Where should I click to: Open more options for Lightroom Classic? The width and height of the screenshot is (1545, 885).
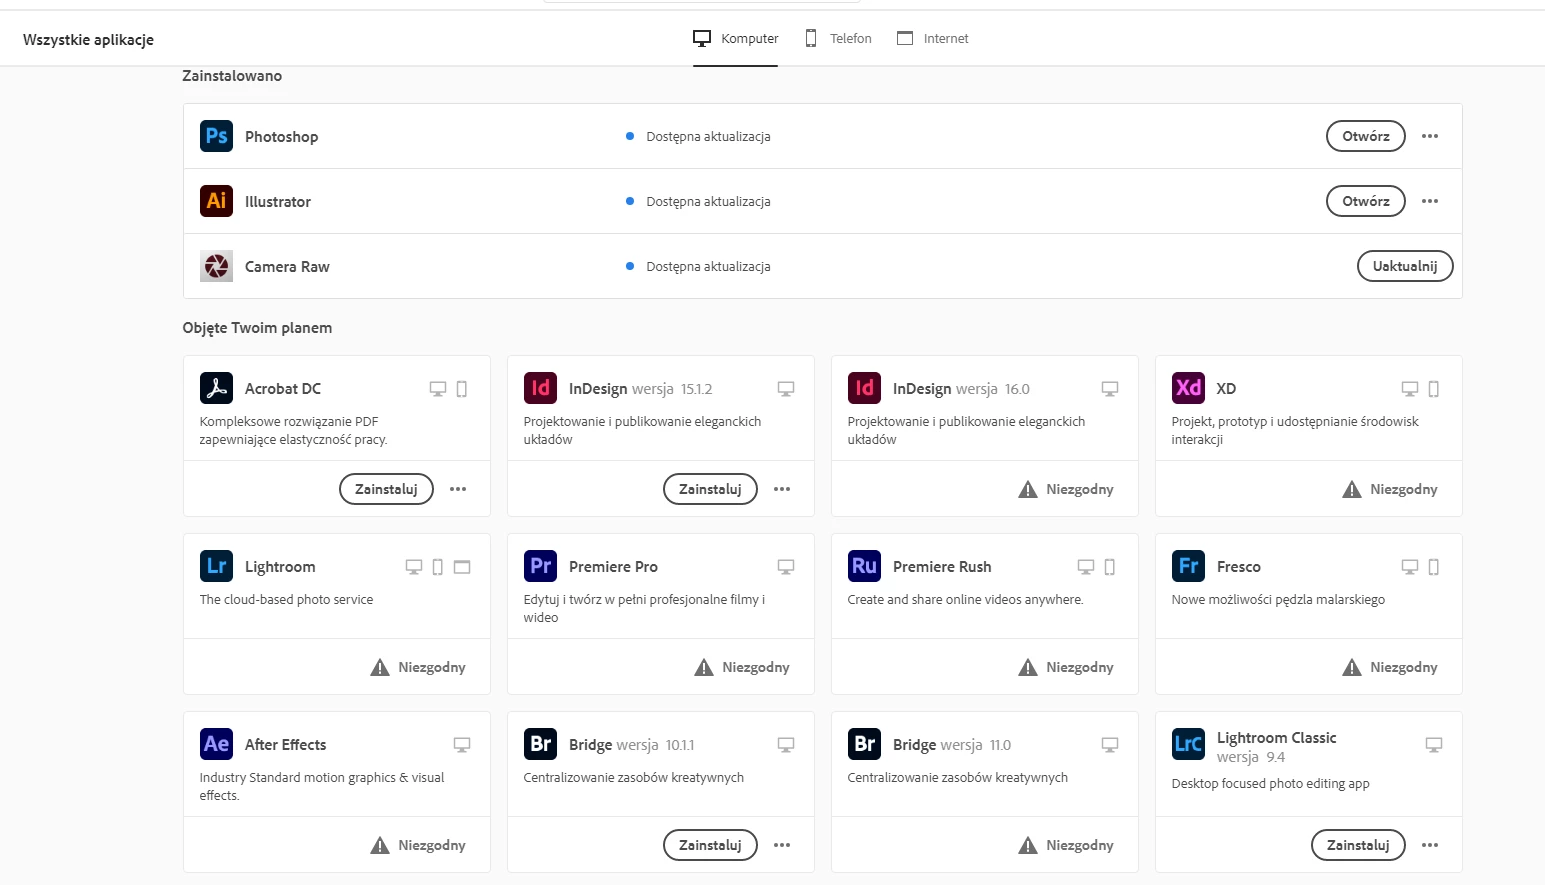tap(1430, 845)
